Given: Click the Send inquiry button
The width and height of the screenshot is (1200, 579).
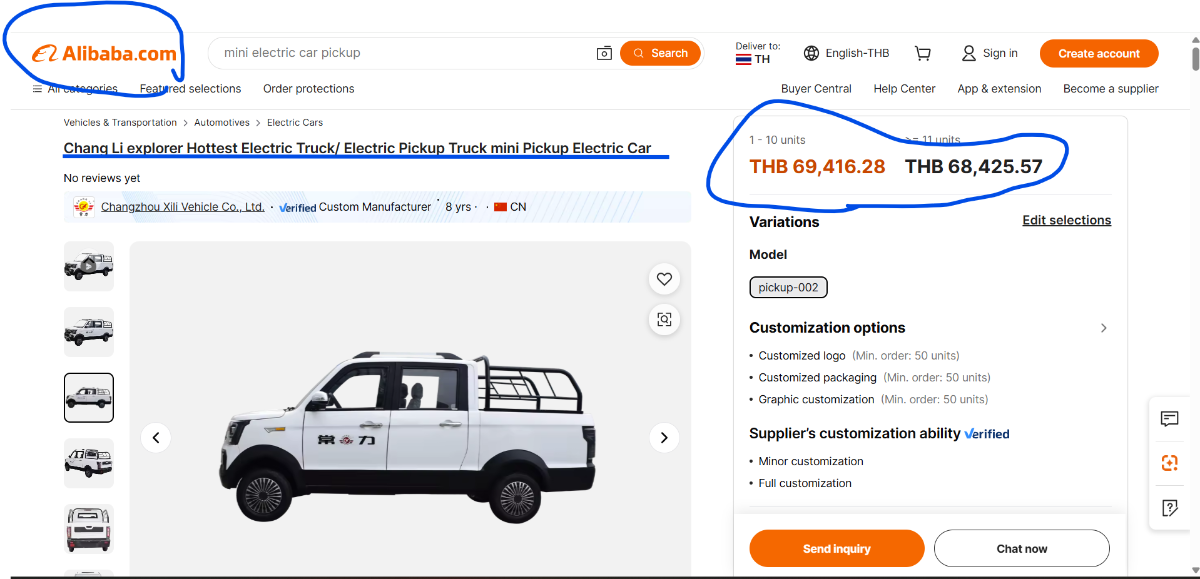Looking at the screenshot, I should click(x=836, y=548).
